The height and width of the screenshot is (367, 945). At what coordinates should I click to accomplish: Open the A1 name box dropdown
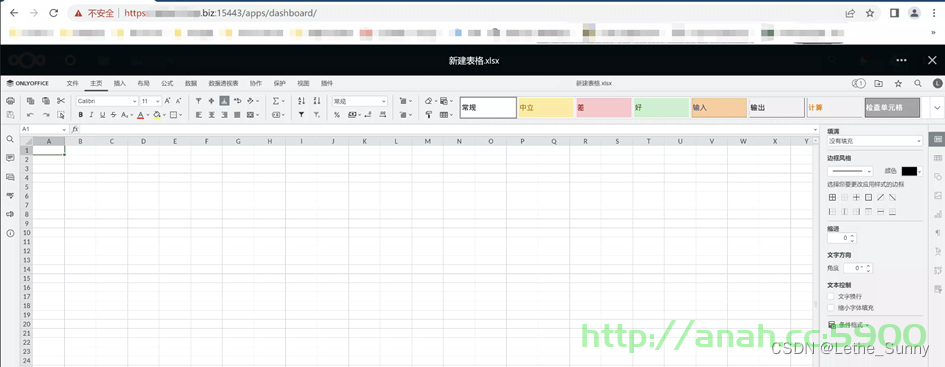click(64, 130)
